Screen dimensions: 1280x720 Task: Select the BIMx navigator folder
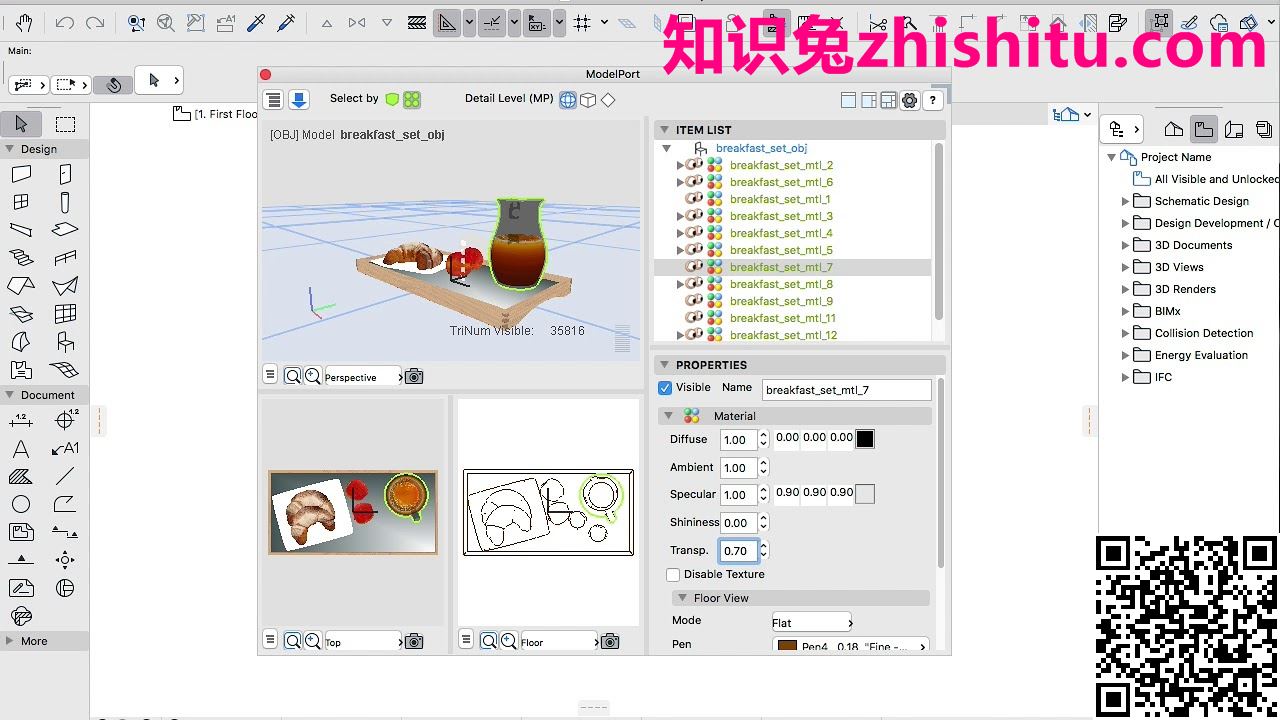pos(1167,311)
